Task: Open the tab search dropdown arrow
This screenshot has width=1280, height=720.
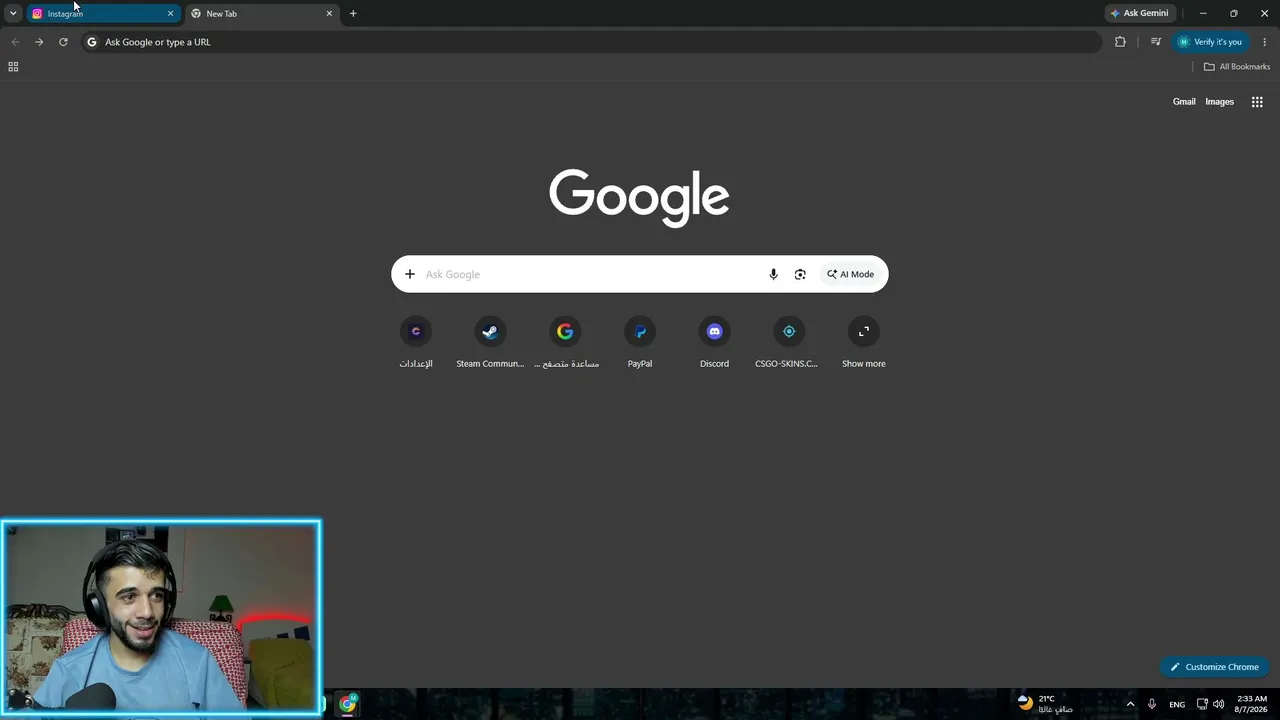Action: [13, 13]
